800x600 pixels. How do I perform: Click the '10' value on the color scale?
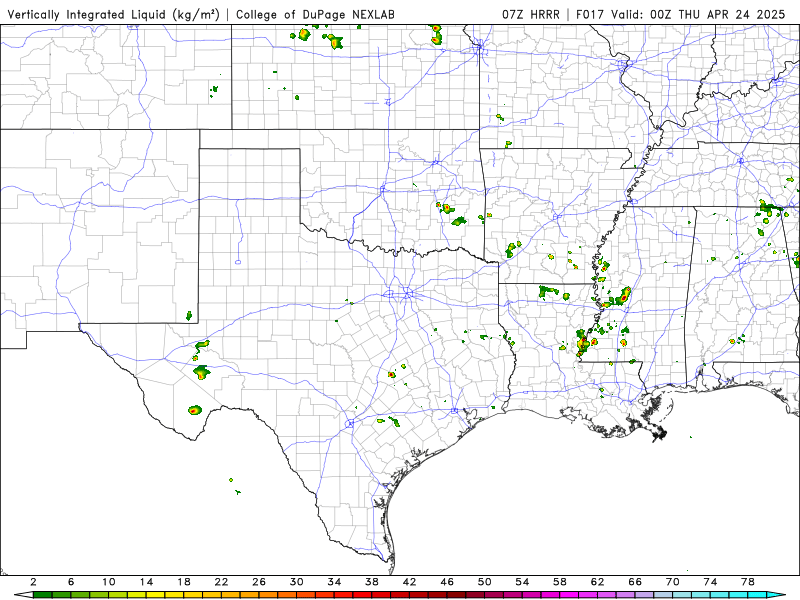(109, 582)
